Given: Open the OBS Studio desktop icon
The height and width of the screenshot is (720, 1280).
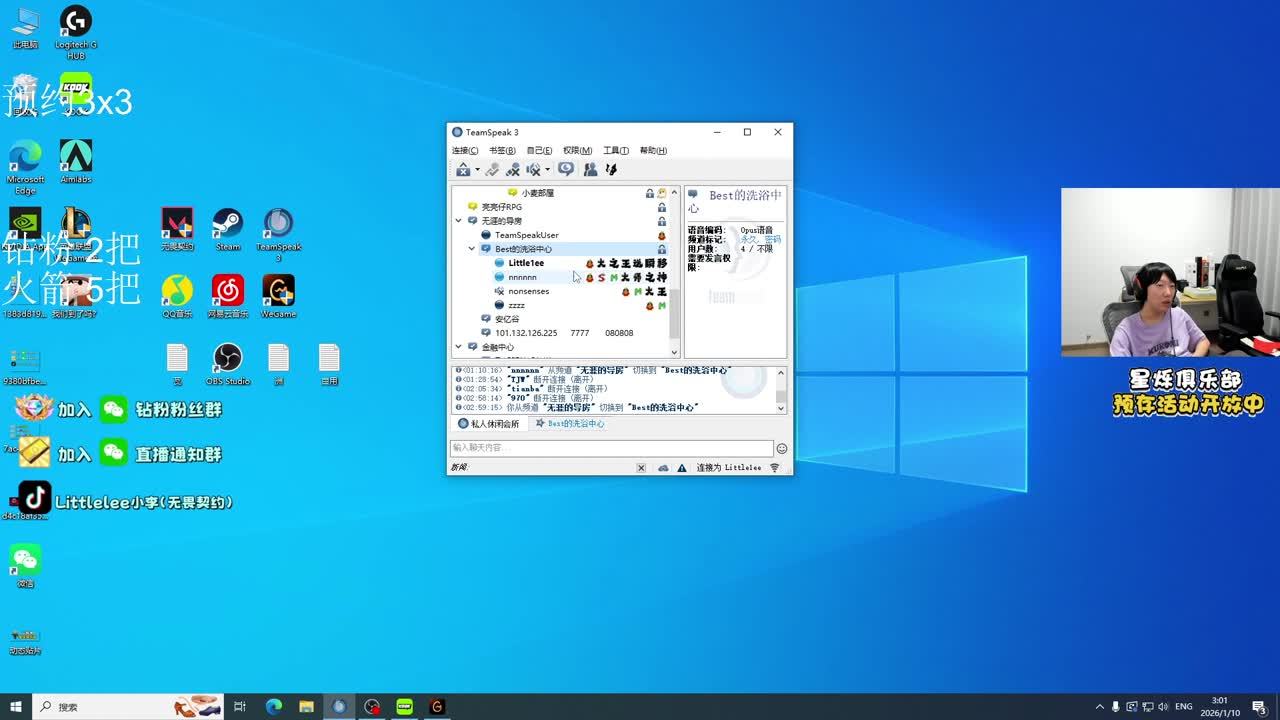Looking at the screenshot, I should point(228,362).
